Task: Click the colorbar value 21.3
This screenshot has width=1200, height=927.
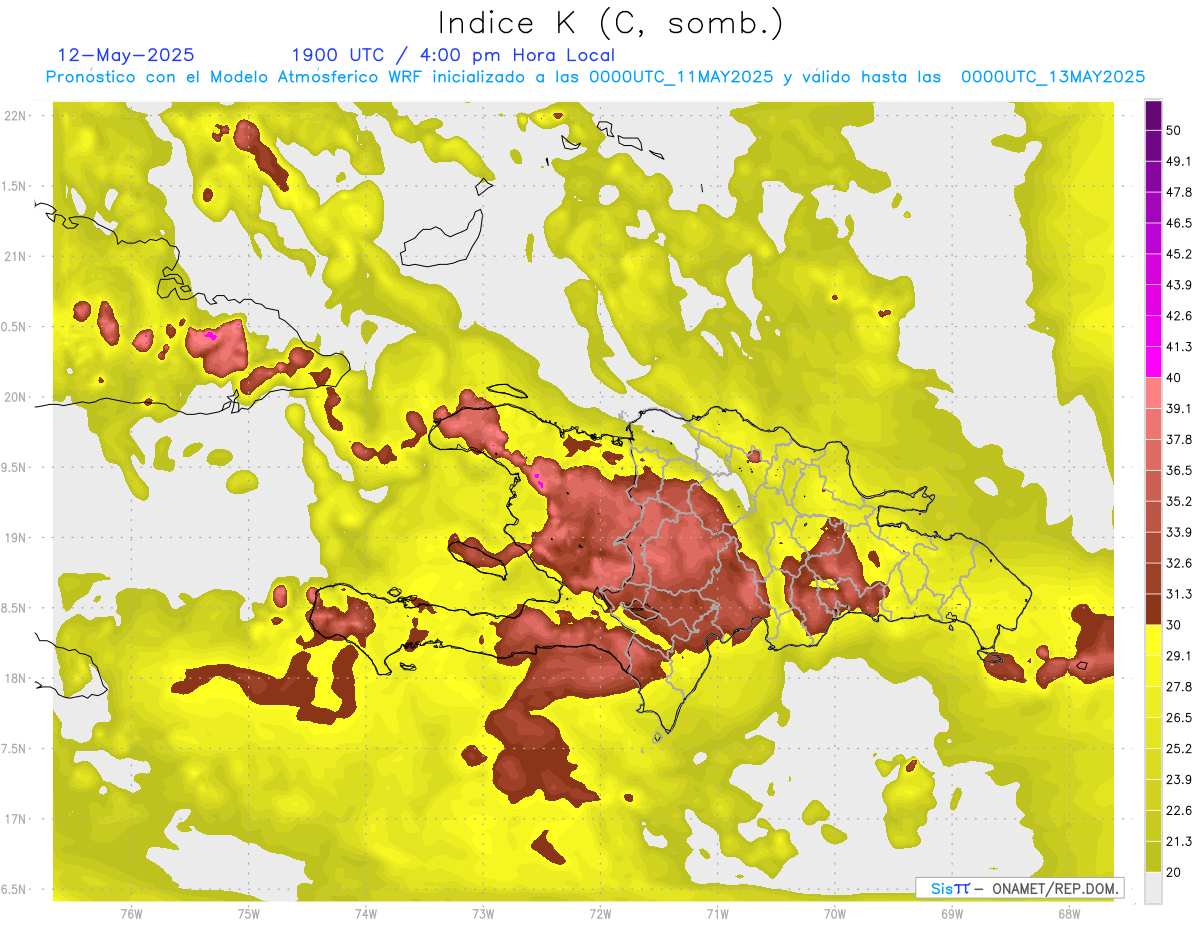Action: coord(1179,841)
